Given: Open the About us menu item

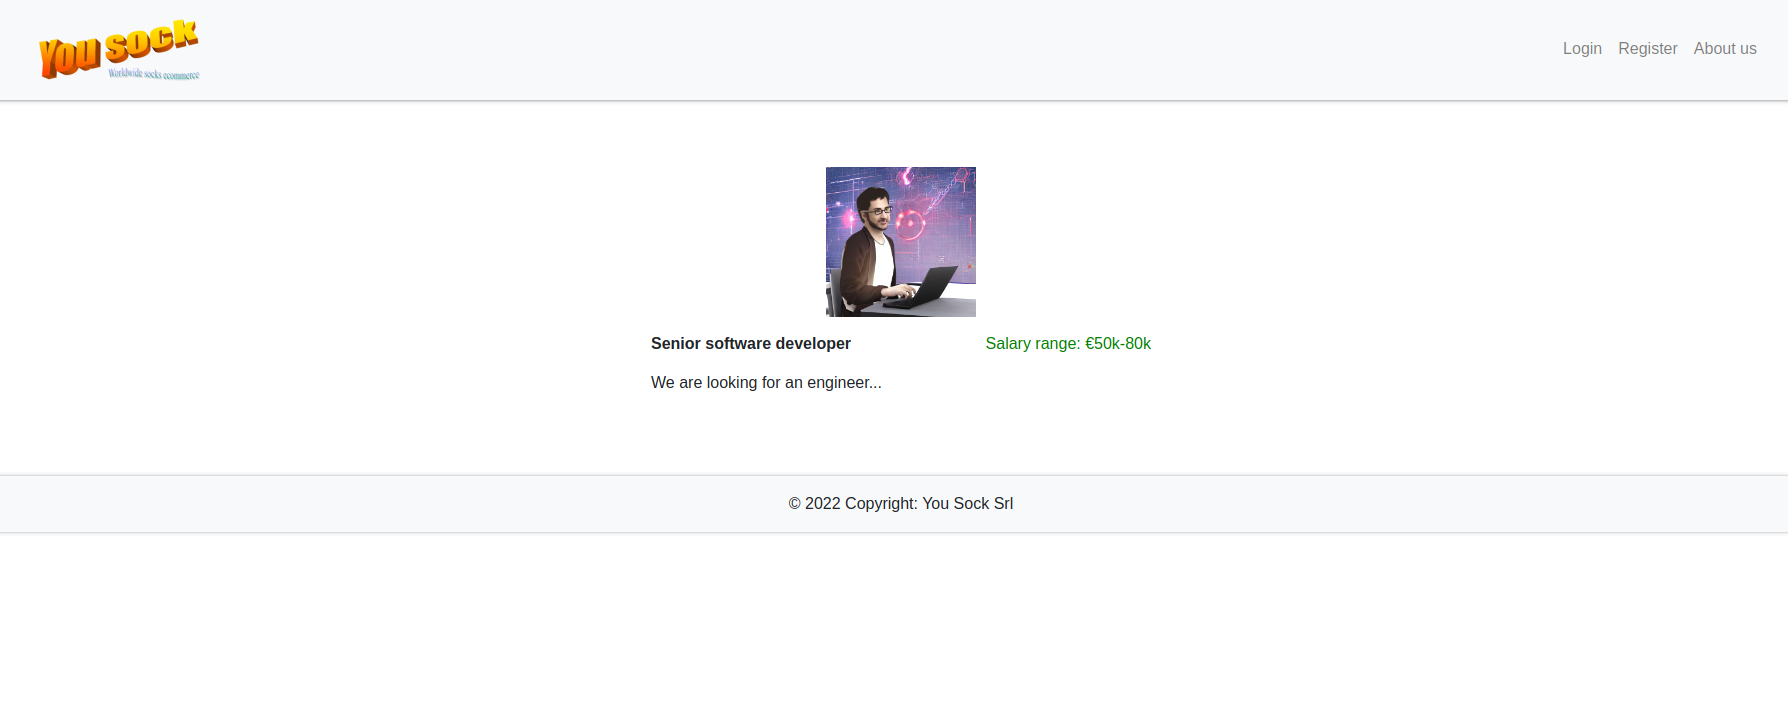Looking at the screenshot, I should click(x=1724, y=49).
